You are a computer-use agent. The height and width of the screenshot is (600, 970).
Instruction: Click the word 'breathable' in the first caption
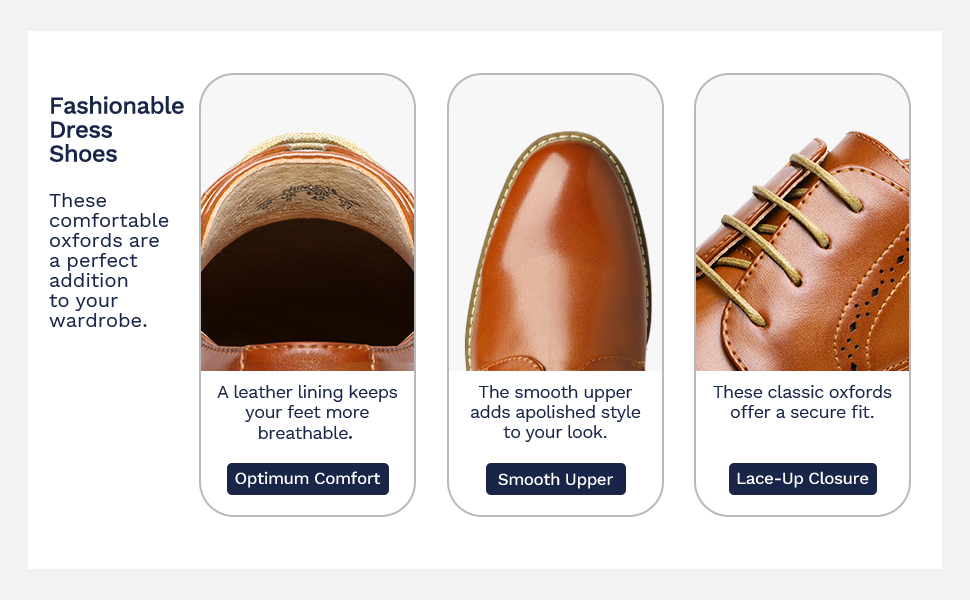(304, 433)
